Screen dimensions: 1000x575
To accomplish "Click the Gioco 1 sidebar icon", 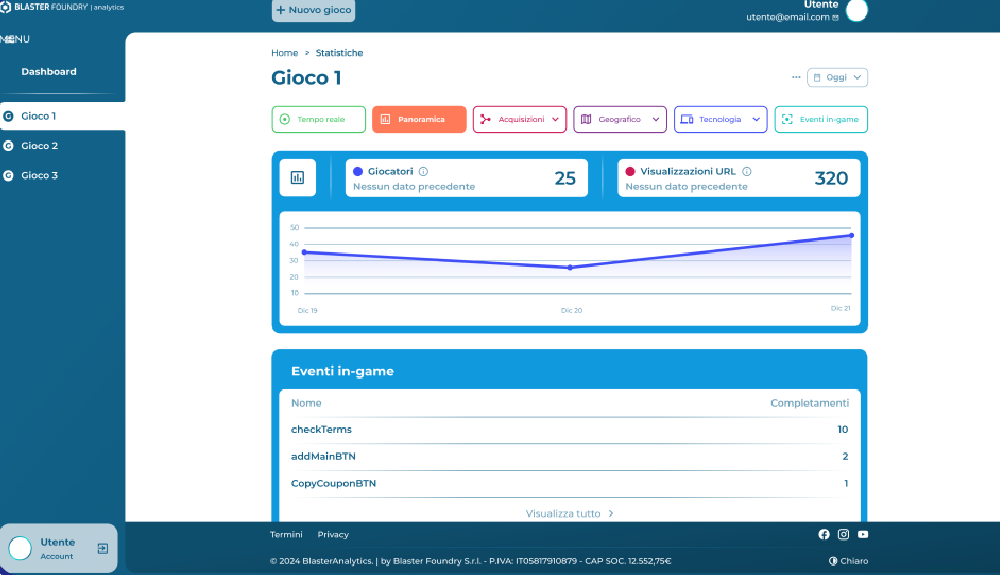I will coord(8,116).
